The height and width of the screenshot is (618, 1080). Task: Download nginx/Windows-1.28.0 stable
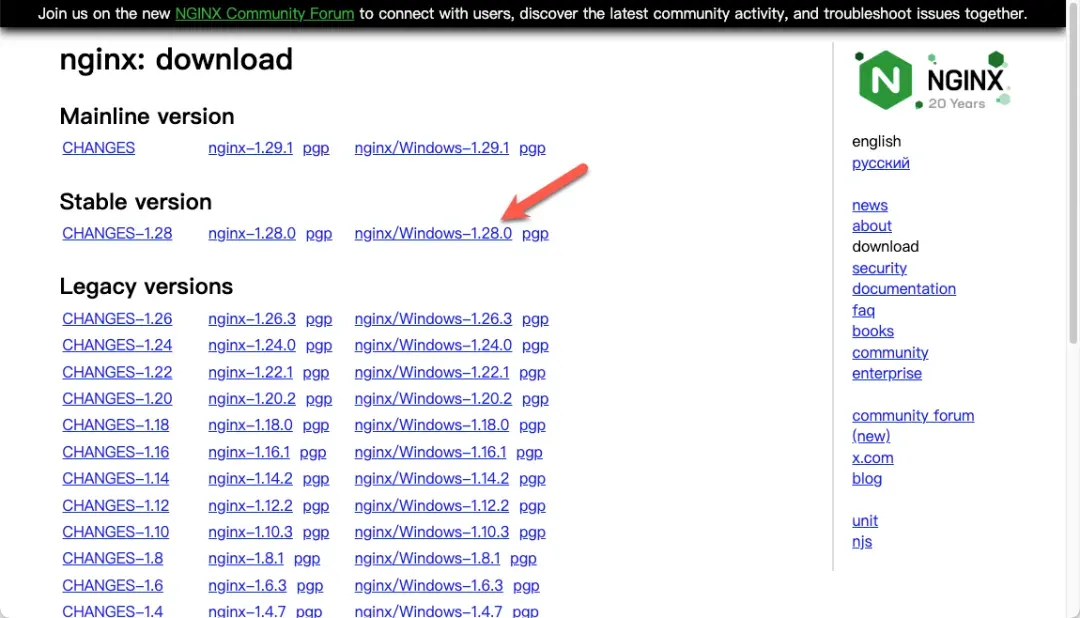point(433,233)
